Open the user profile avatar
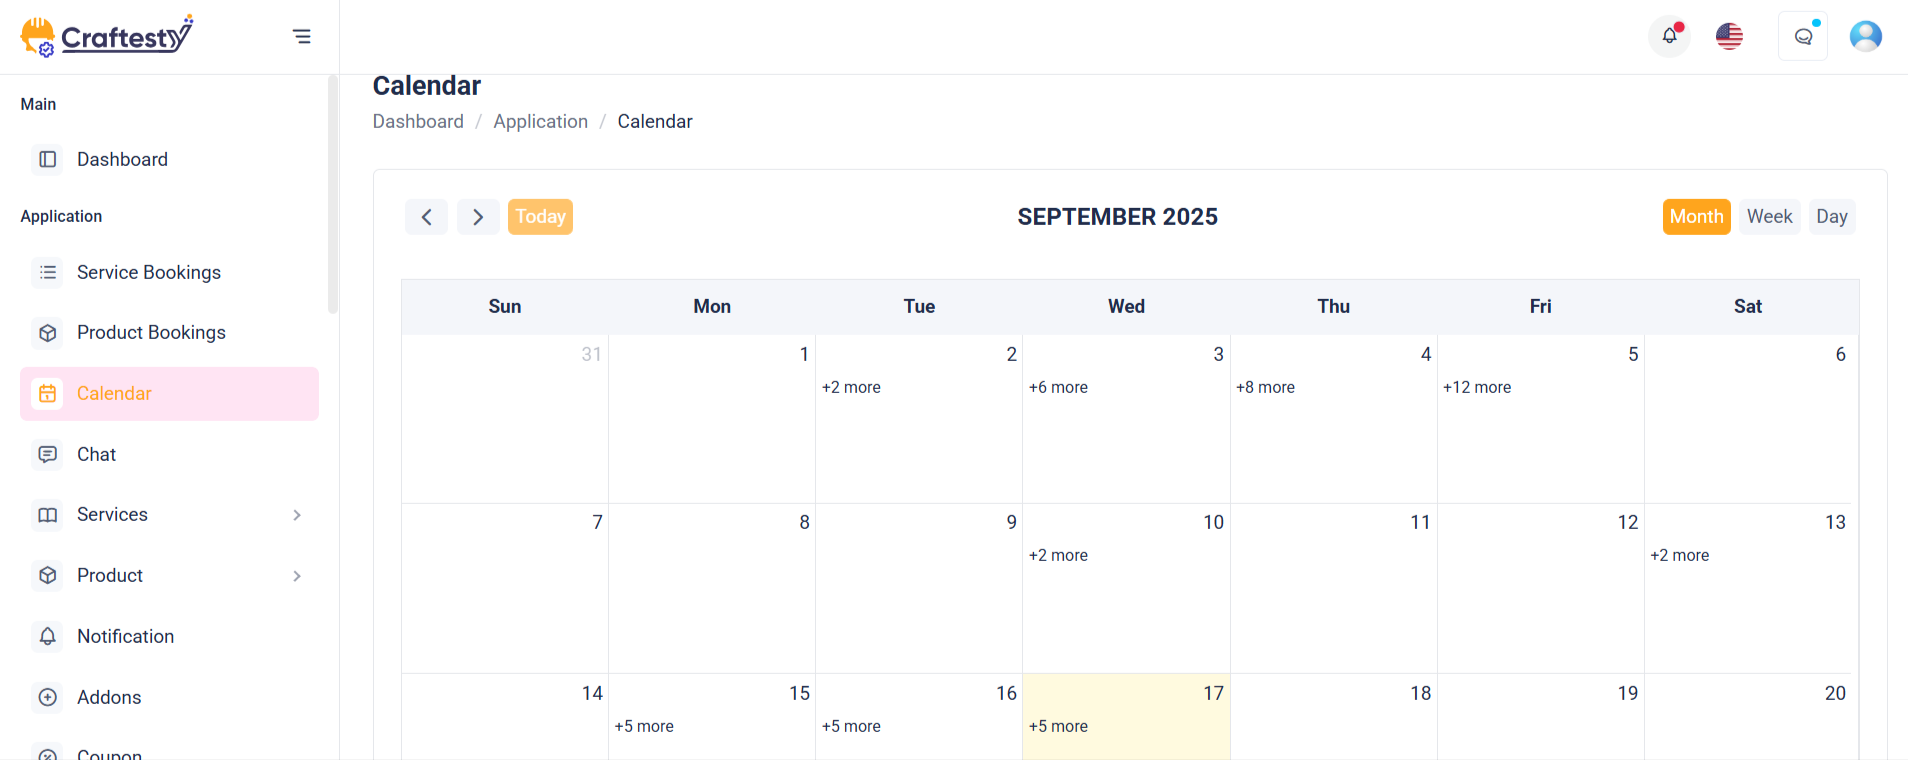Screen dimensions: 1908x760 (1865, 37)
